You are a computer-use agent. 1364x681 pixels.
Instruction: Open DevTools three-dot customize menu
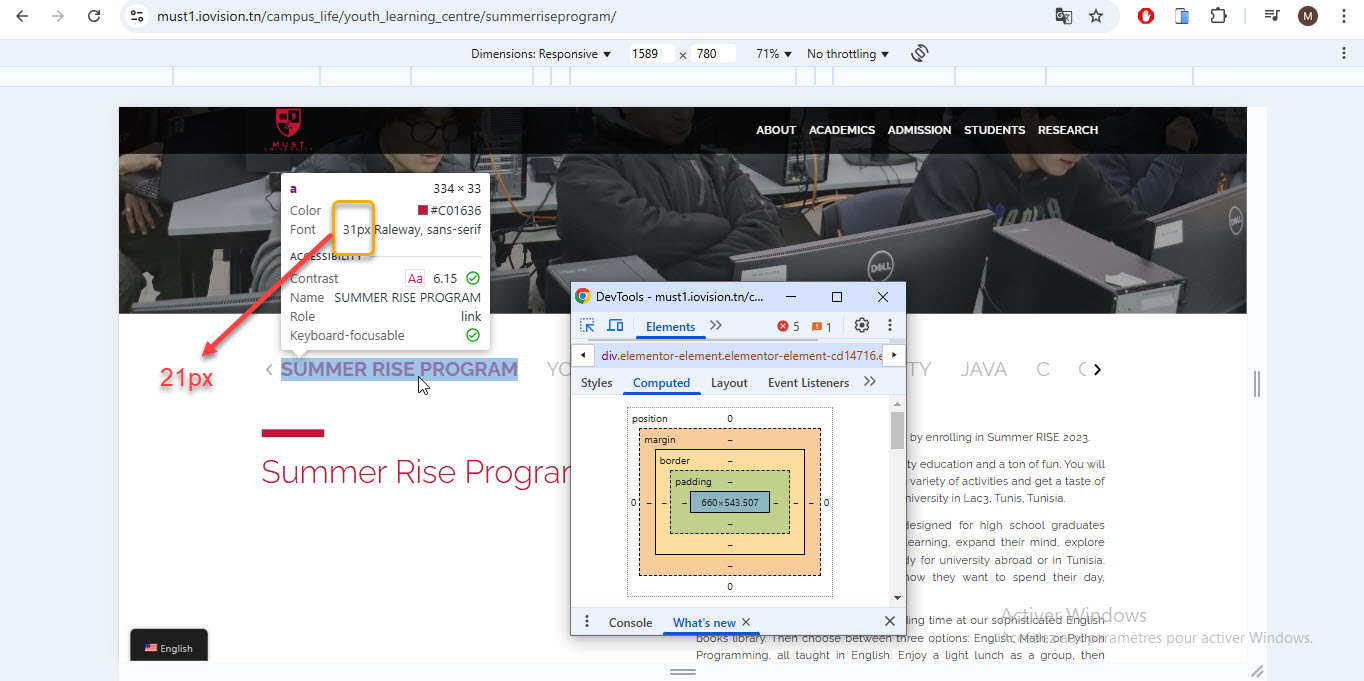889,326
